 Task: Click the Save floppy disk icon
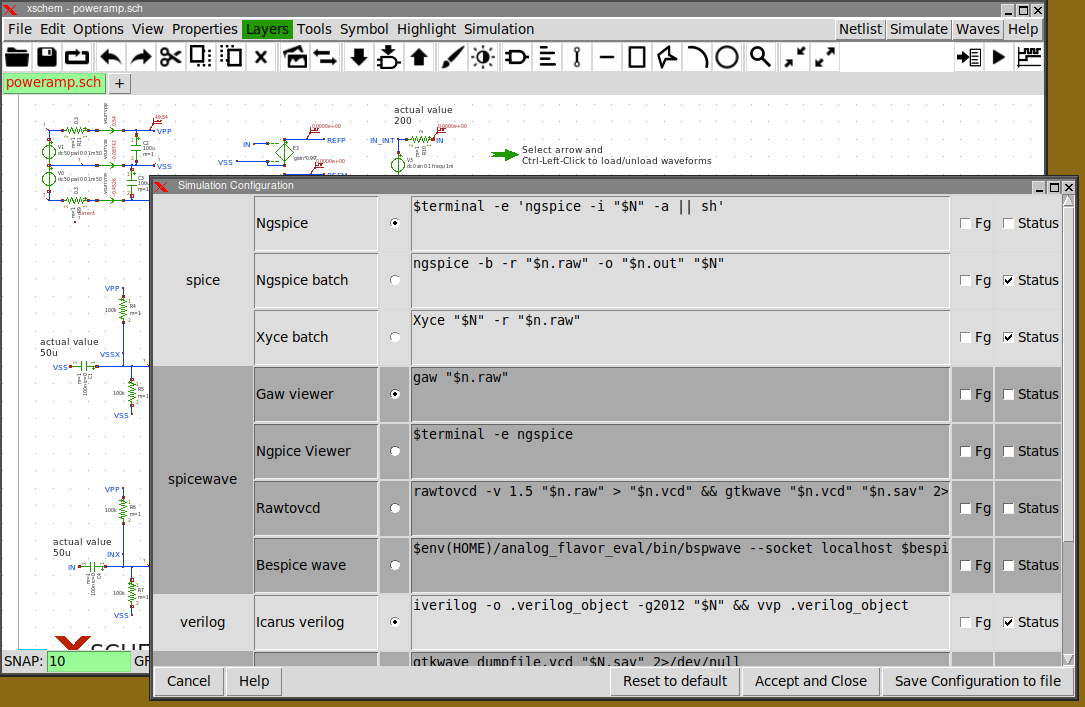coord(47,57)
